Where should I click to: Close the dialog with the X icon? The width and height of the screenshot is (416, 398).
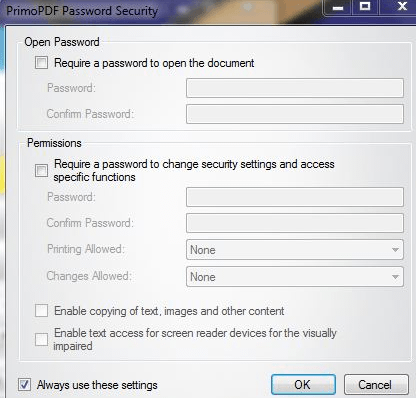tap(402, 7)
